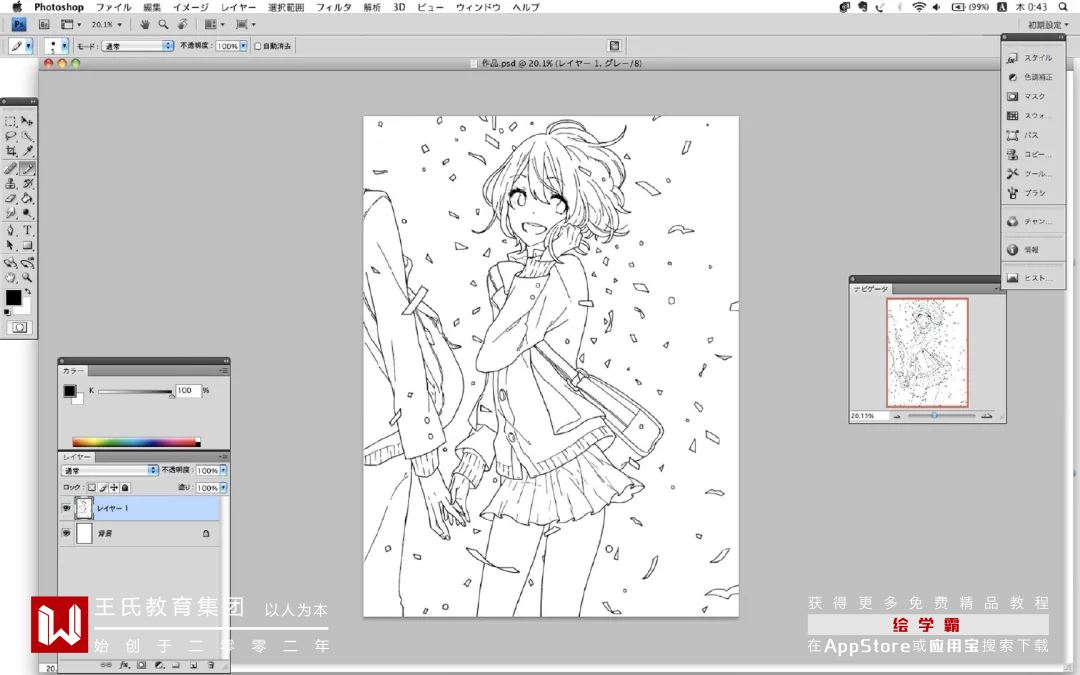The height and width of the screenshot is (675, 1080).
Task: Open the レイヤー menu
Action: pyautogui.click(x=238, y=7)
